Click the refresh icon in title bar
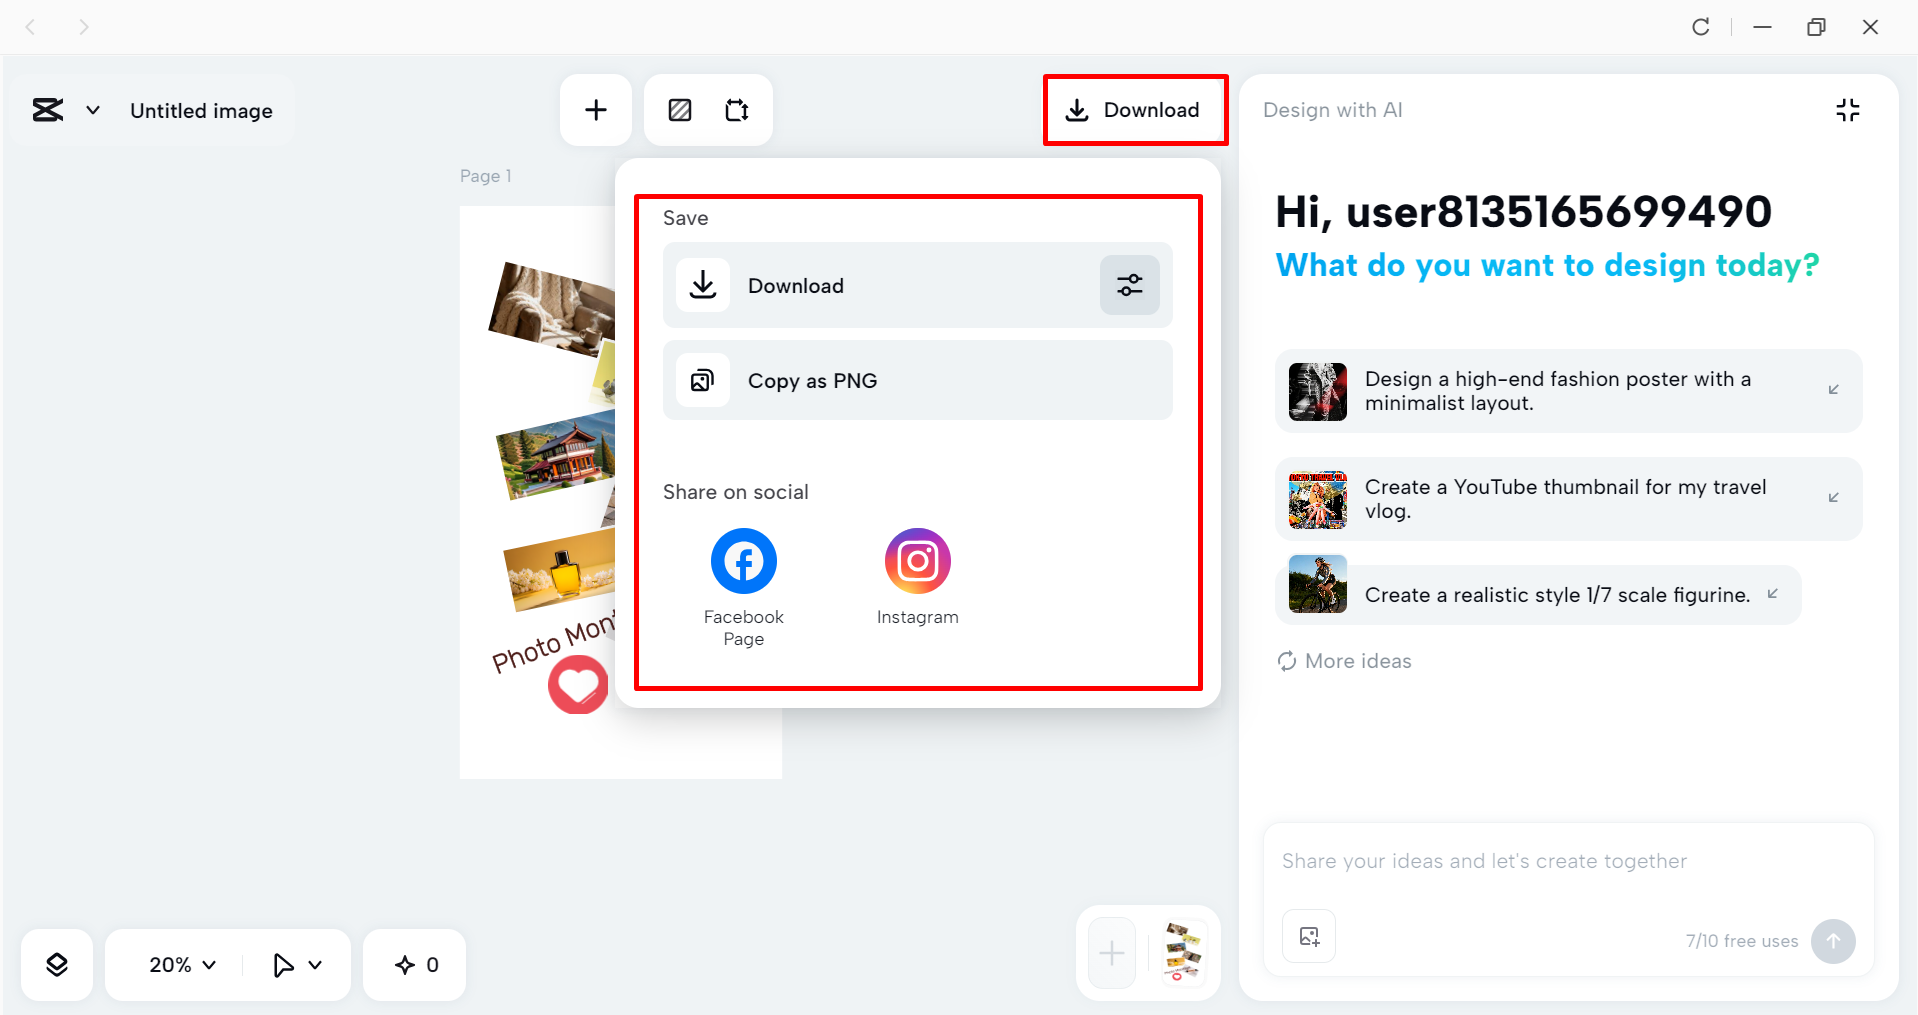This screenshot has width=1918, height=1015. [1701, 27]
